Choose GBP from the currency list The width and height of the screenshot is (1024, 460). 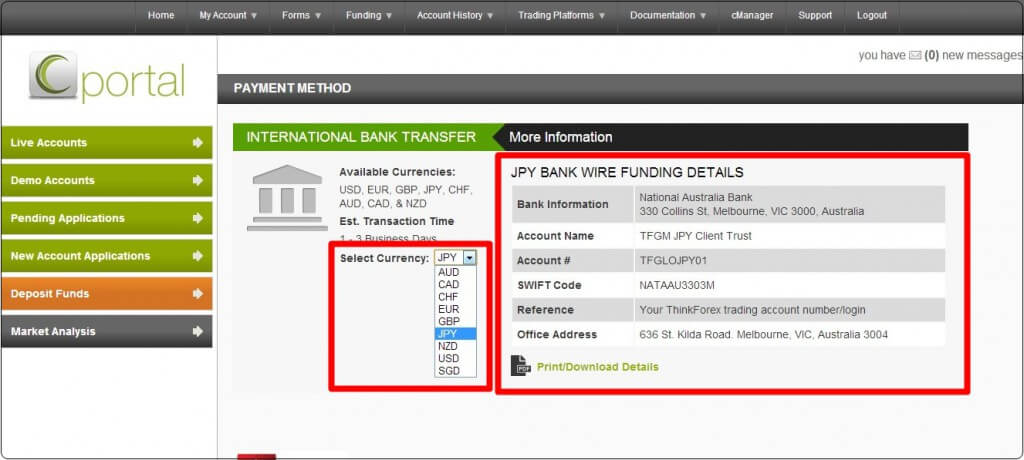[456, 321]
